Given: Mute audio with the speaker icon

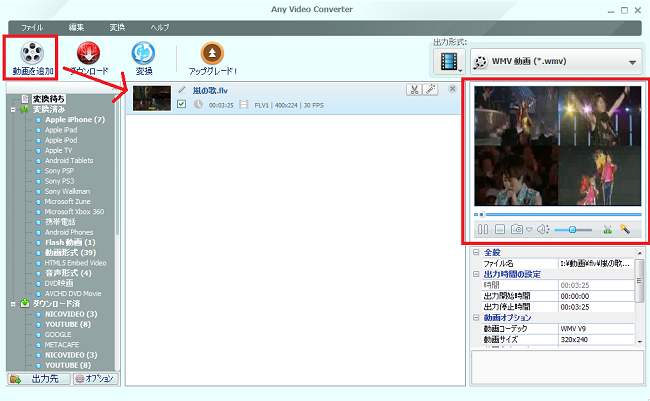Looking at the screenshot, I should point(543,229).
